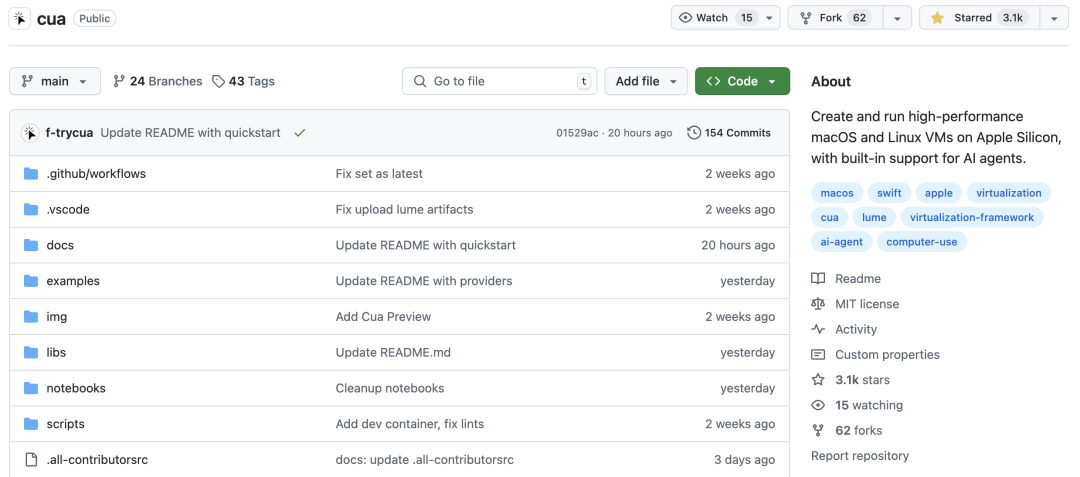Screen dimensions: 1080x477
Task: Click the Starred button to unstar the repository
Action: [x=979, y=18]
